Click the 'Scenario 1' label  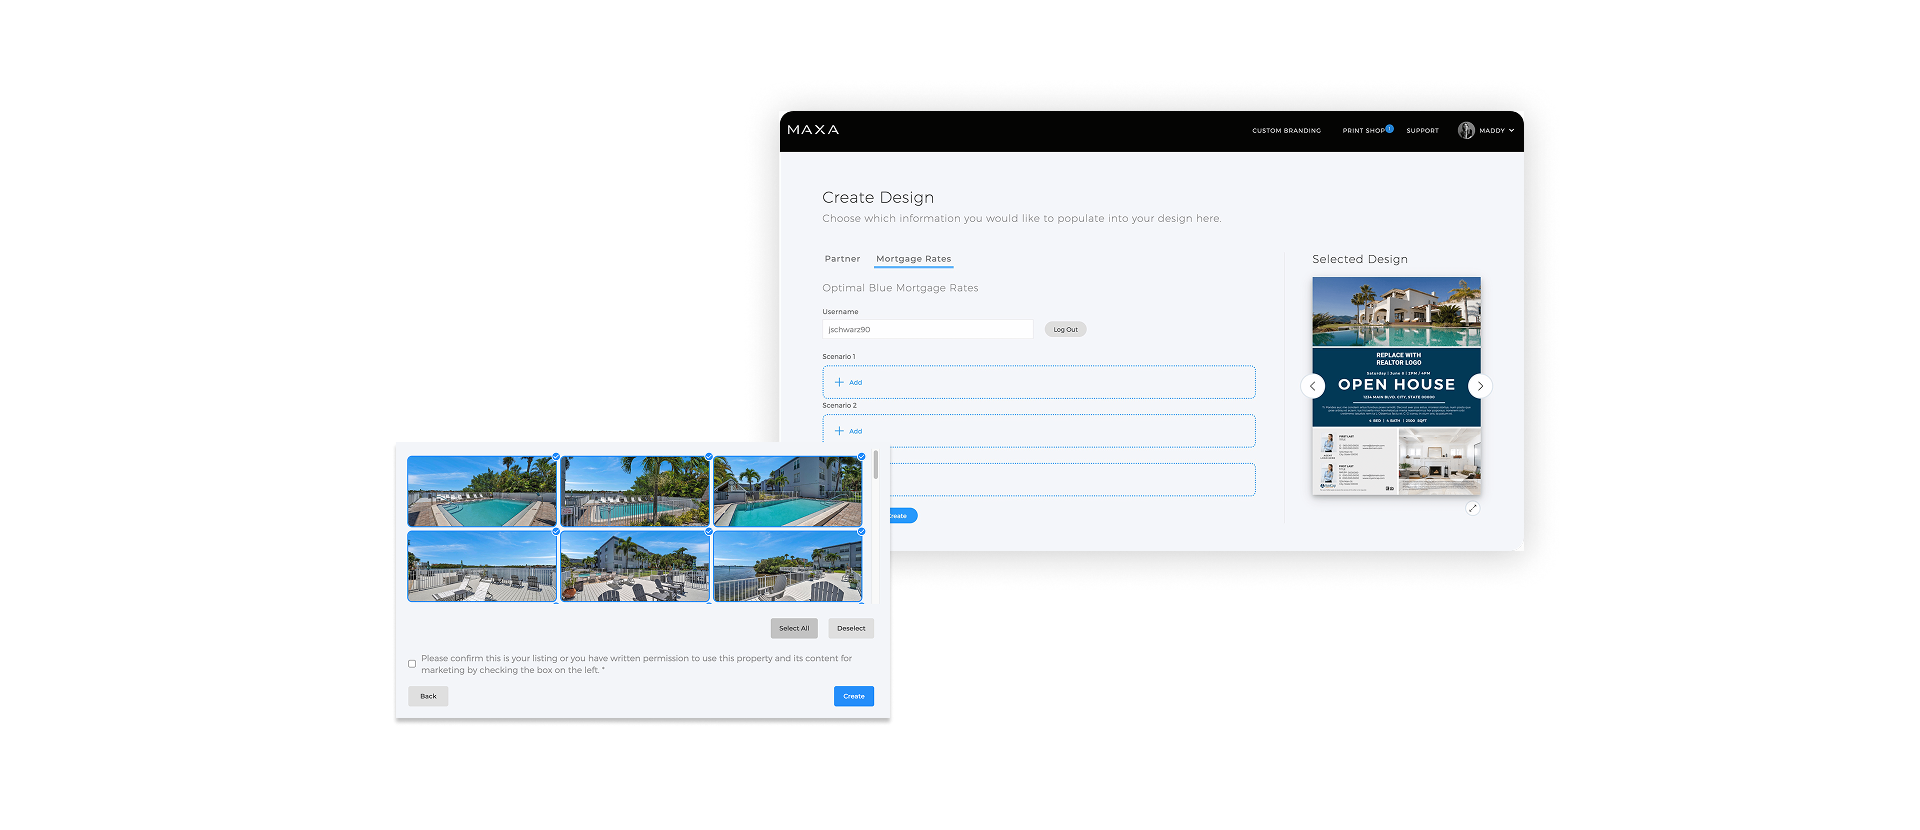(x=839, y=357)
